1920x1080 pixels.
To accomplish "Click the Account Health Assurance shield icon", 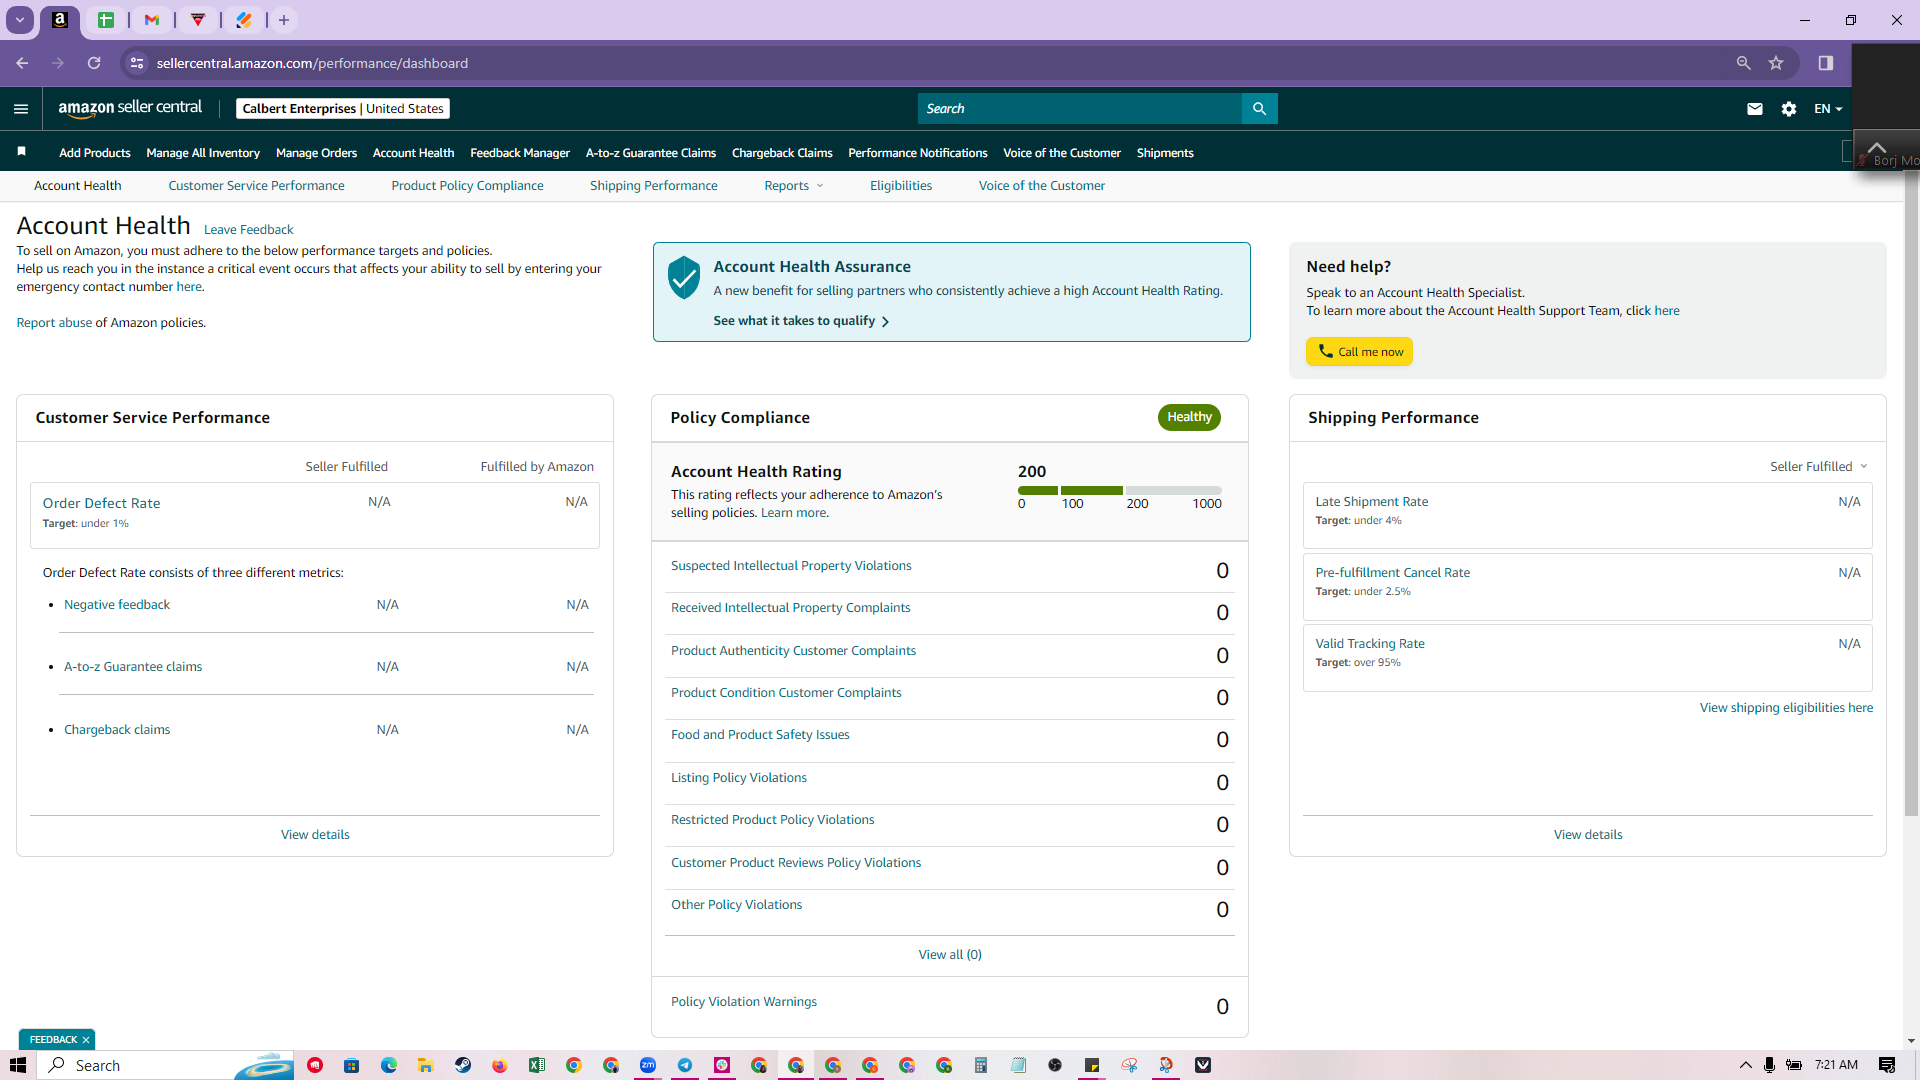I will (684, 277).
